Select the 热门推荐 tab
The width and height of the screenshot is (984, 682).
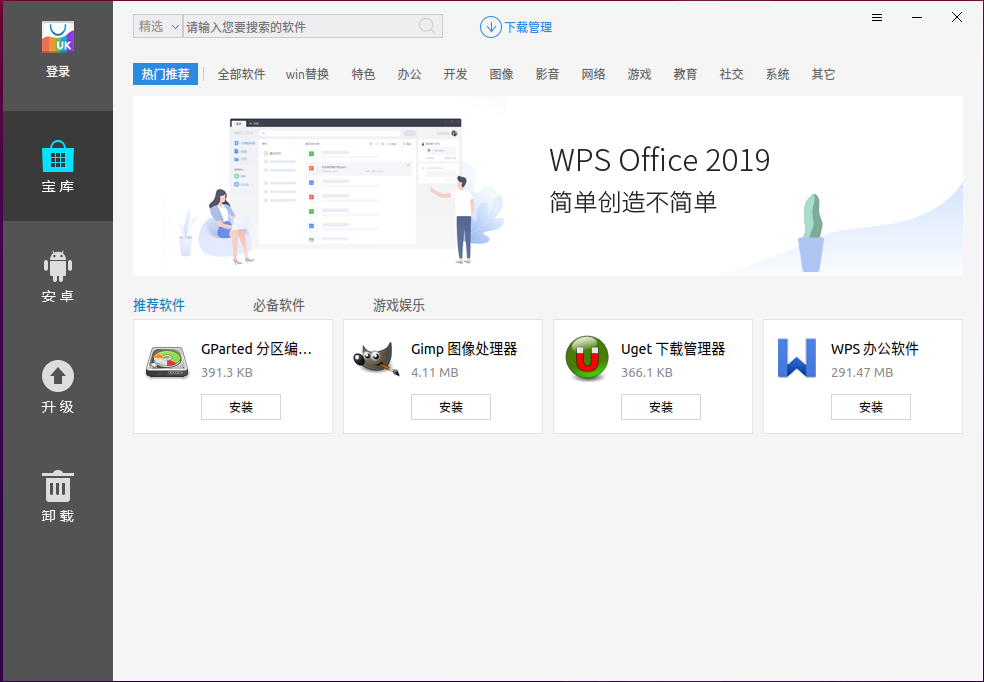(x=166, y=74)
